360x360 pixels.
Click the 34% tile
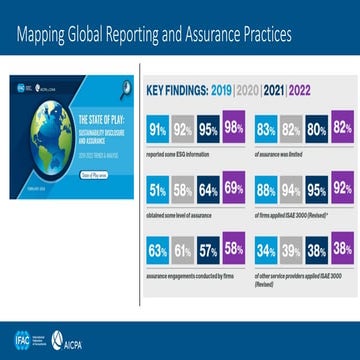click(266, 250)
